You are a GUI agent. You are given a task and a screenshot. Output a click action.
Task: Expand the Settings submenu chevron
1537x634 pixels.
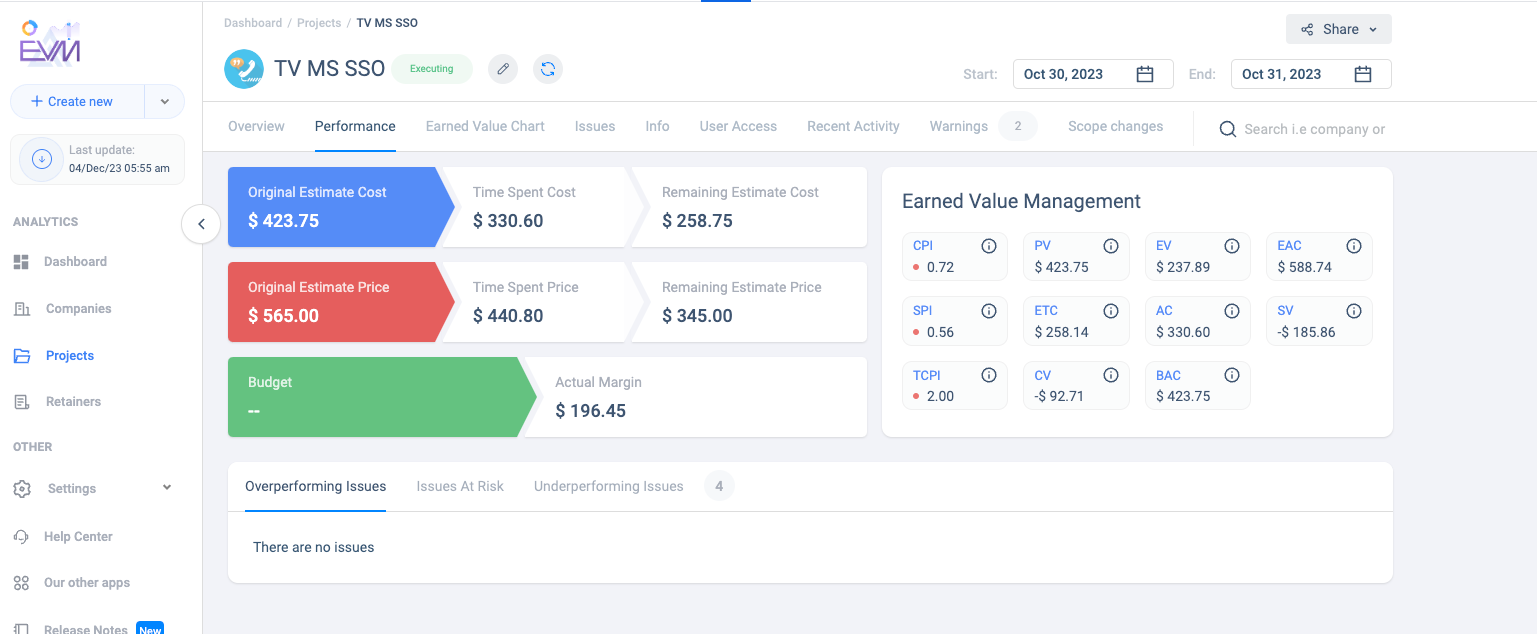pyautogui.click(x=167, y=488)
